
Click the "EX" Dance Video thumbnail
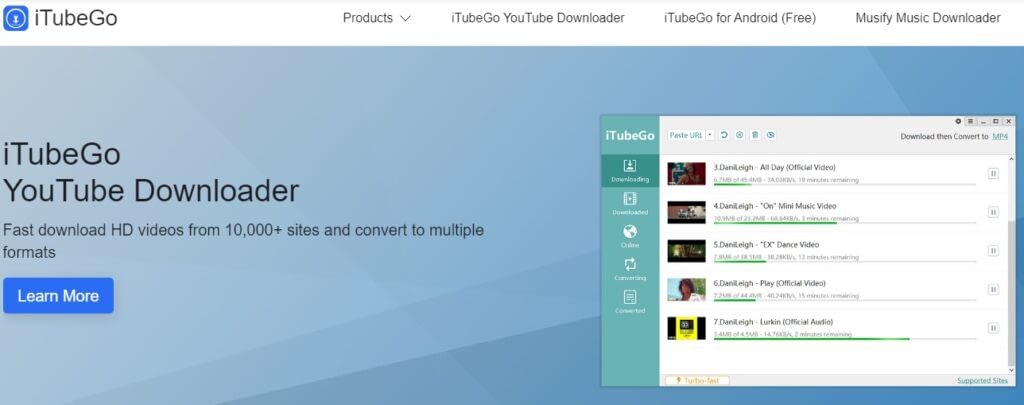[686, 251]
